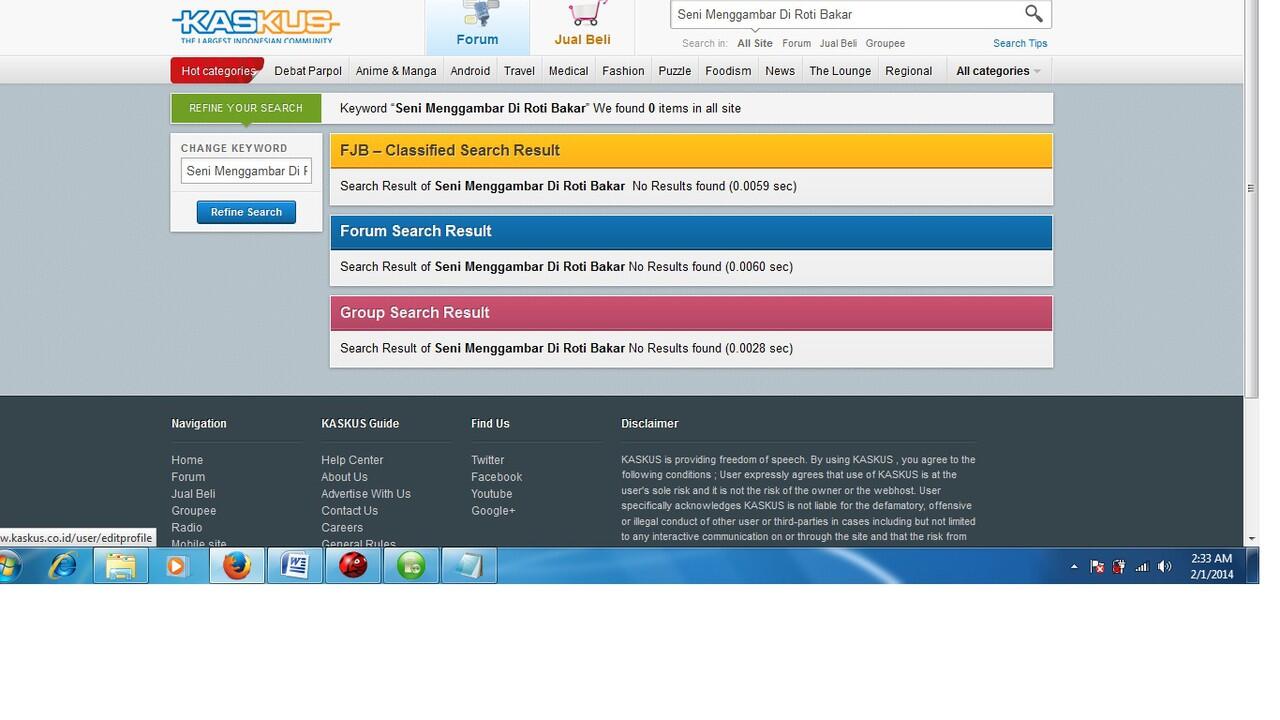Click the search magnifier icon

tap(1033, 14)
